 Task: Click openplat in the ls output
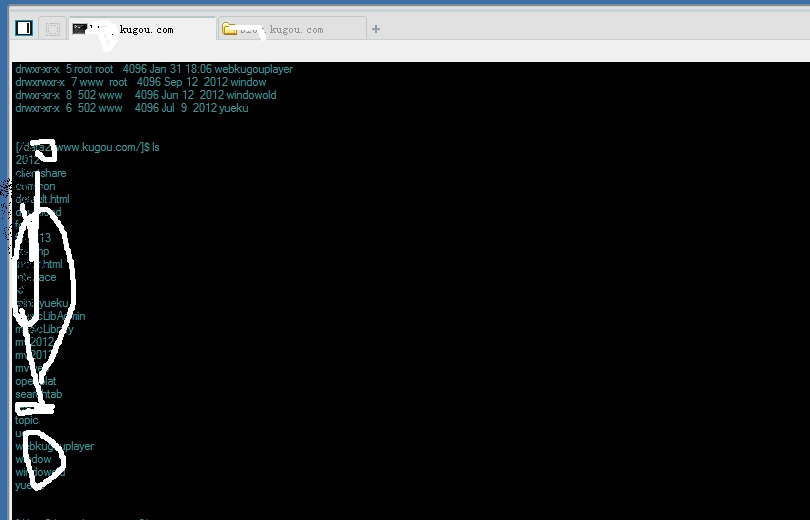click(36, 381)
